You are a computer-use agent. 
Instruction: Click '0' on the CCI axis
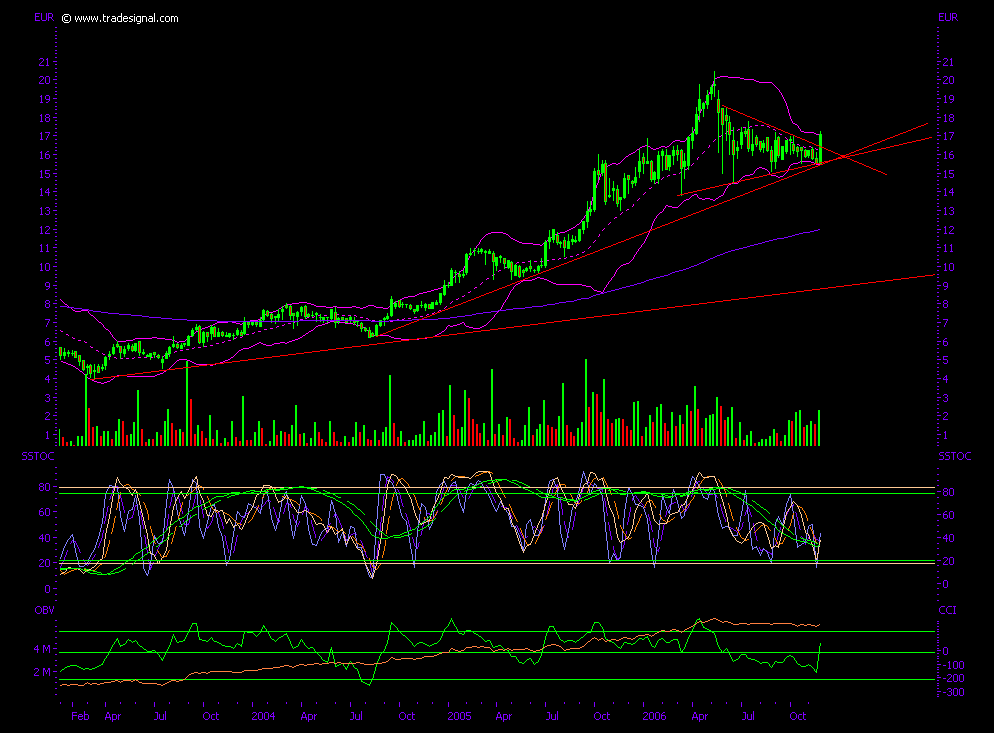point(946,651)
